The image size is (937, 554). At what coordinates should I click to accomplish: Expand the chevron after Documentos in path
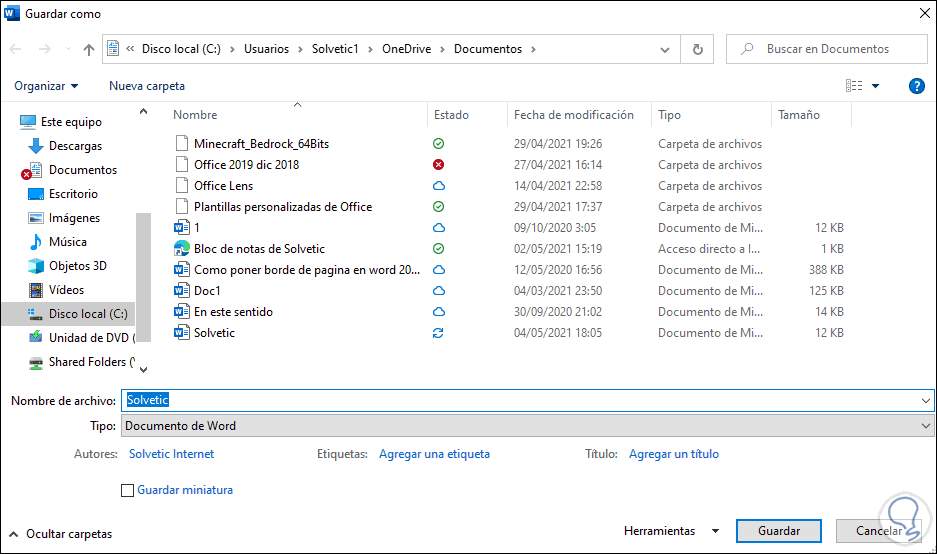(x=533, y=49)
